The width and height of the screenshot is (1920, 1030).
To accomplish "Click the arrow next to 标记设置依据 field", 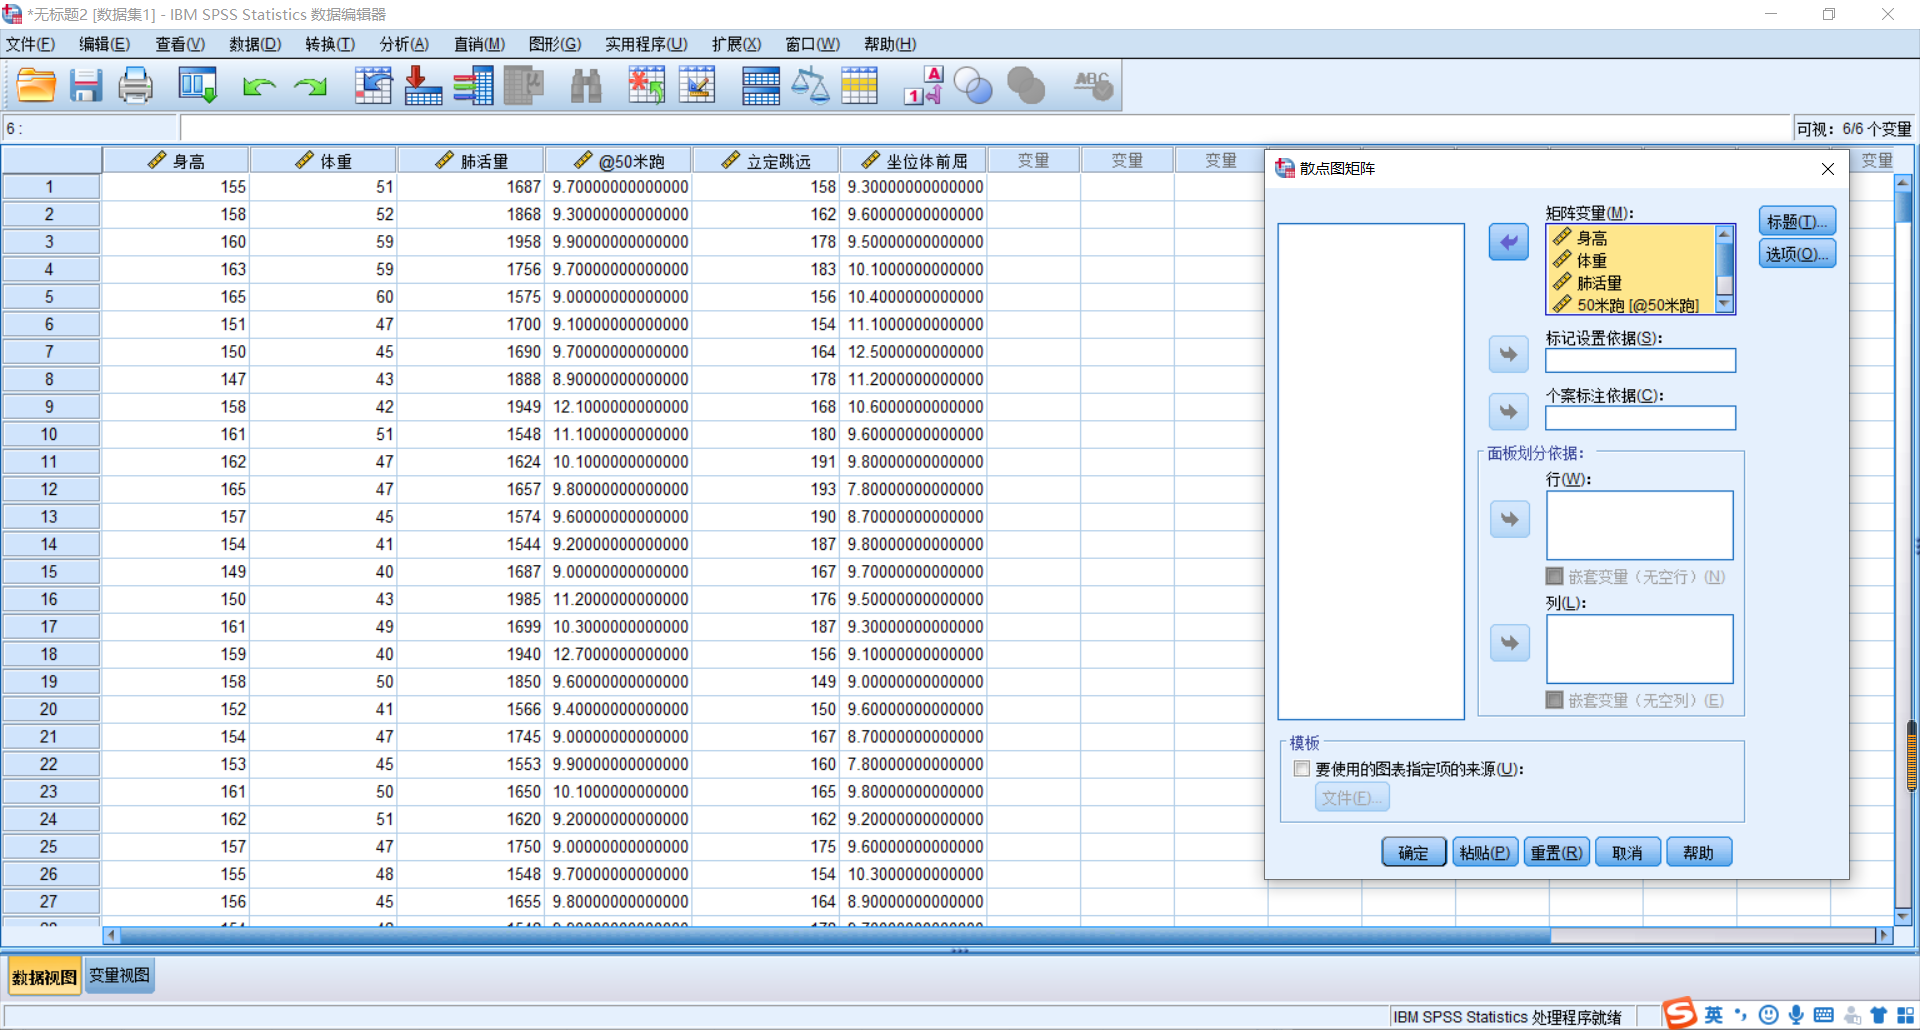I will click(1509, 354).
